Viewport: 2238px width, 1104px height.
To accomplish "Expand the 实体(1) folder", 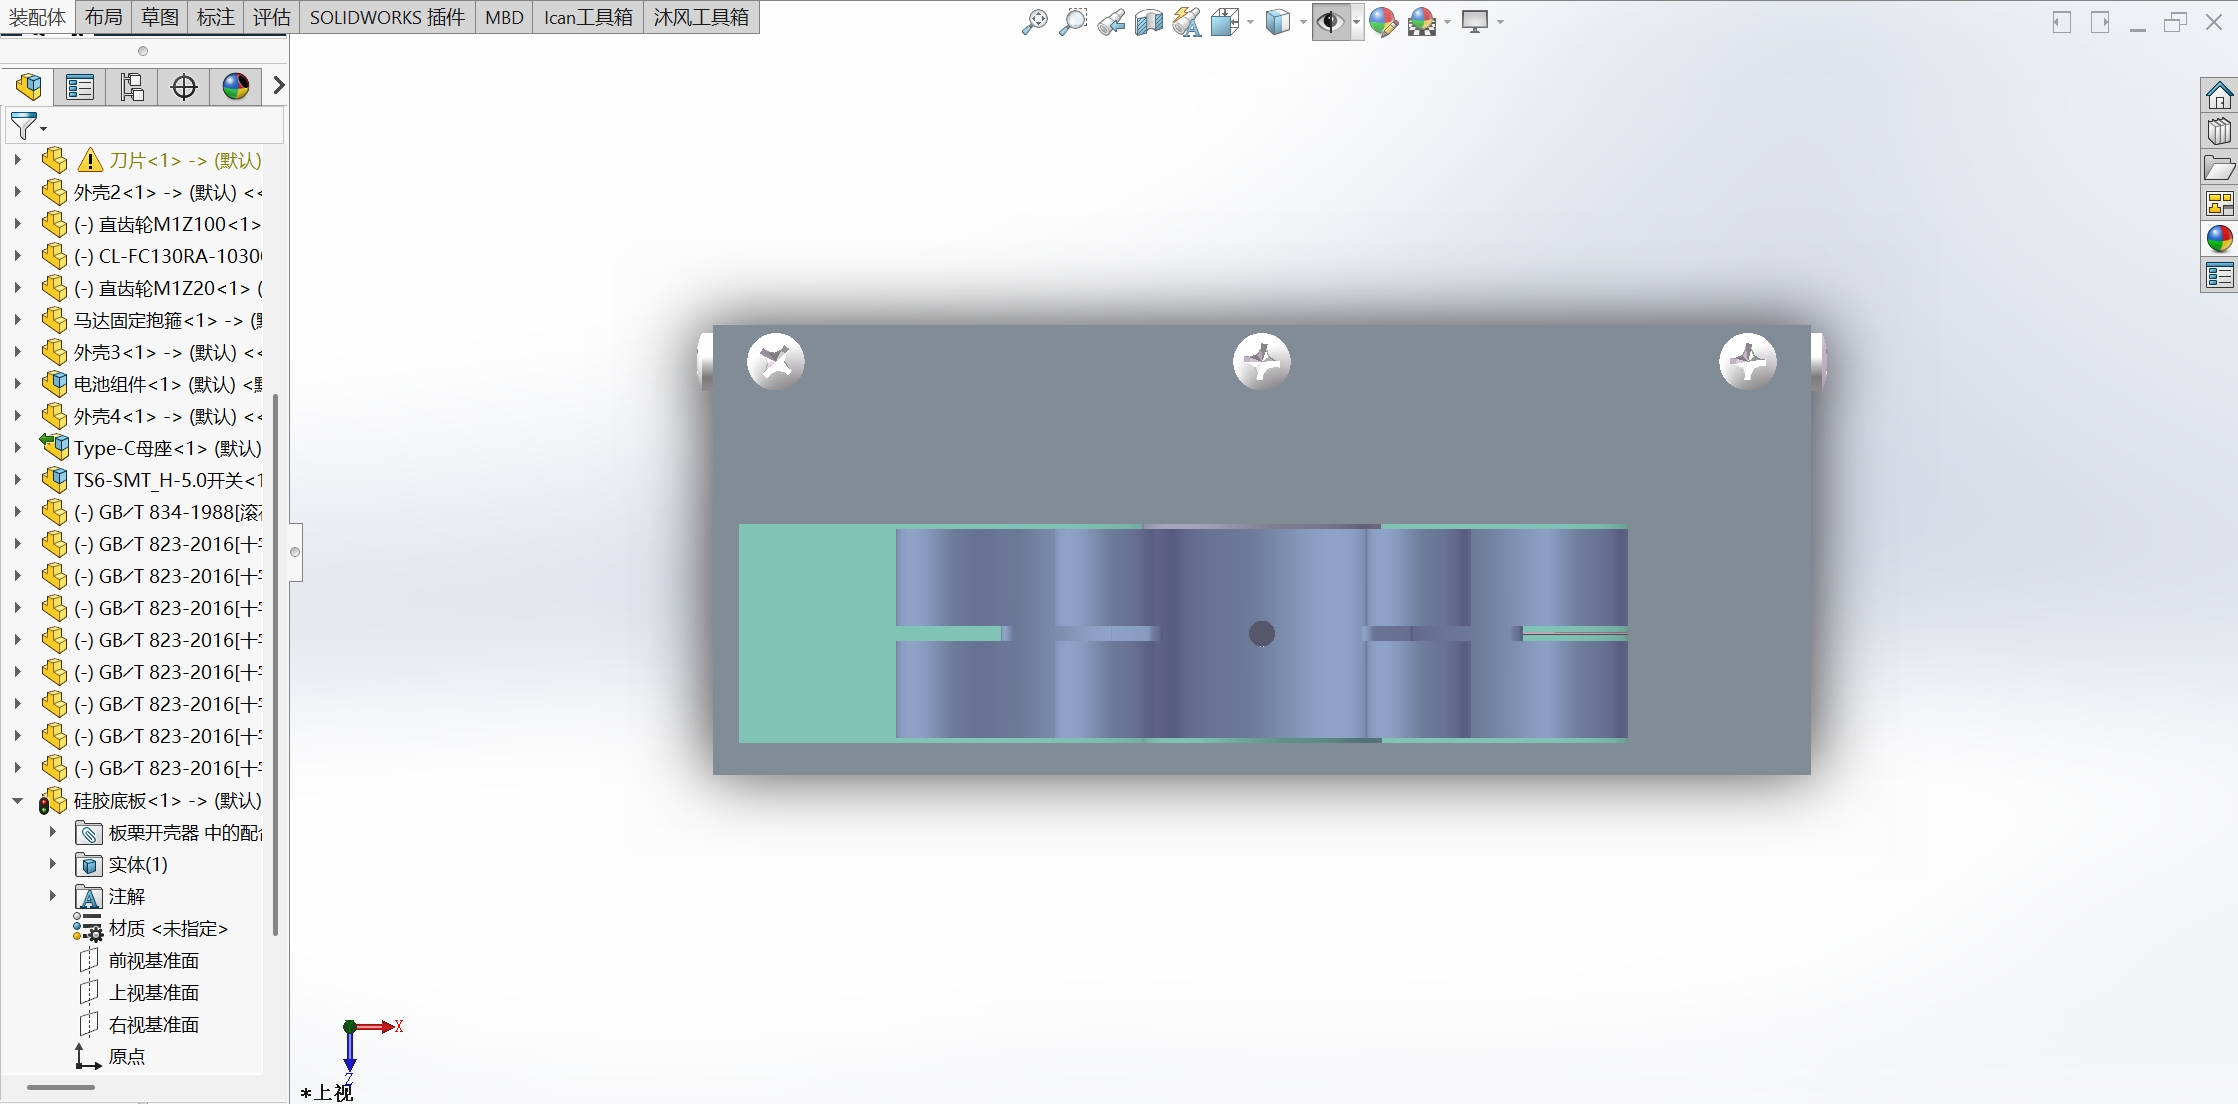I will point(53,864).
